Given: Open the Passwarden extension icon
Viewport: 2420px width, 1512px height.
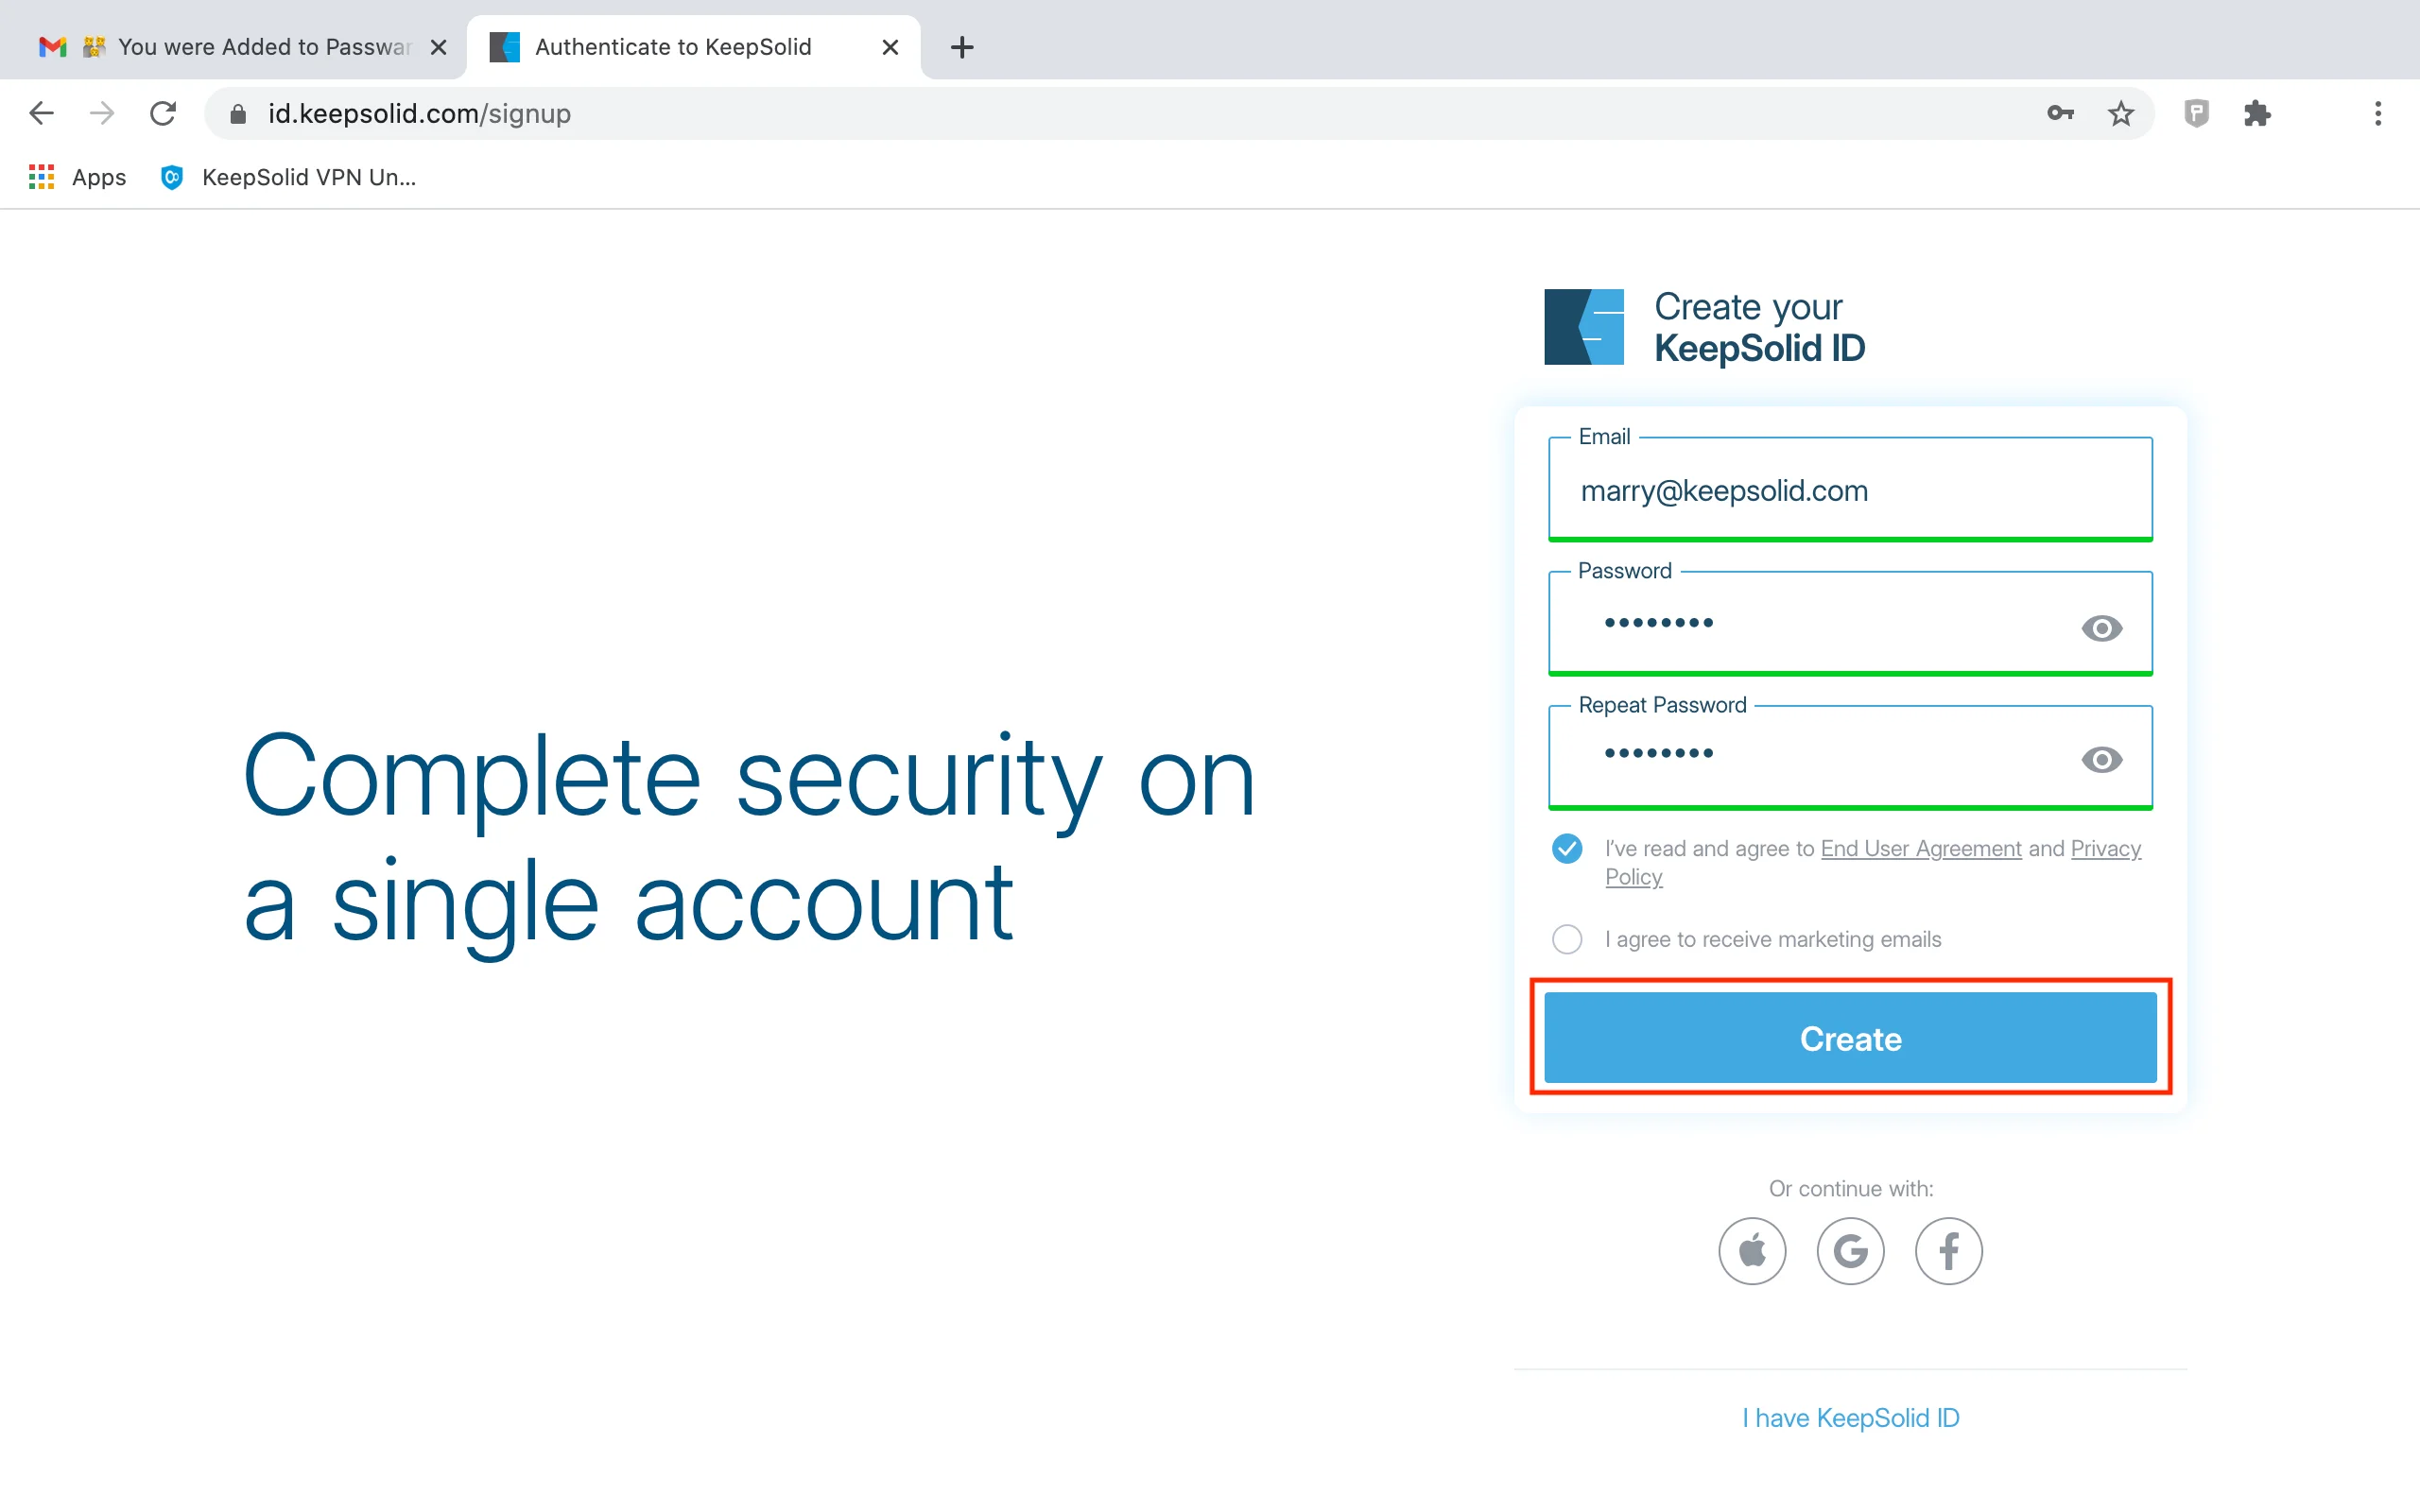Looking at the screenshot, I should (2196, 114).
